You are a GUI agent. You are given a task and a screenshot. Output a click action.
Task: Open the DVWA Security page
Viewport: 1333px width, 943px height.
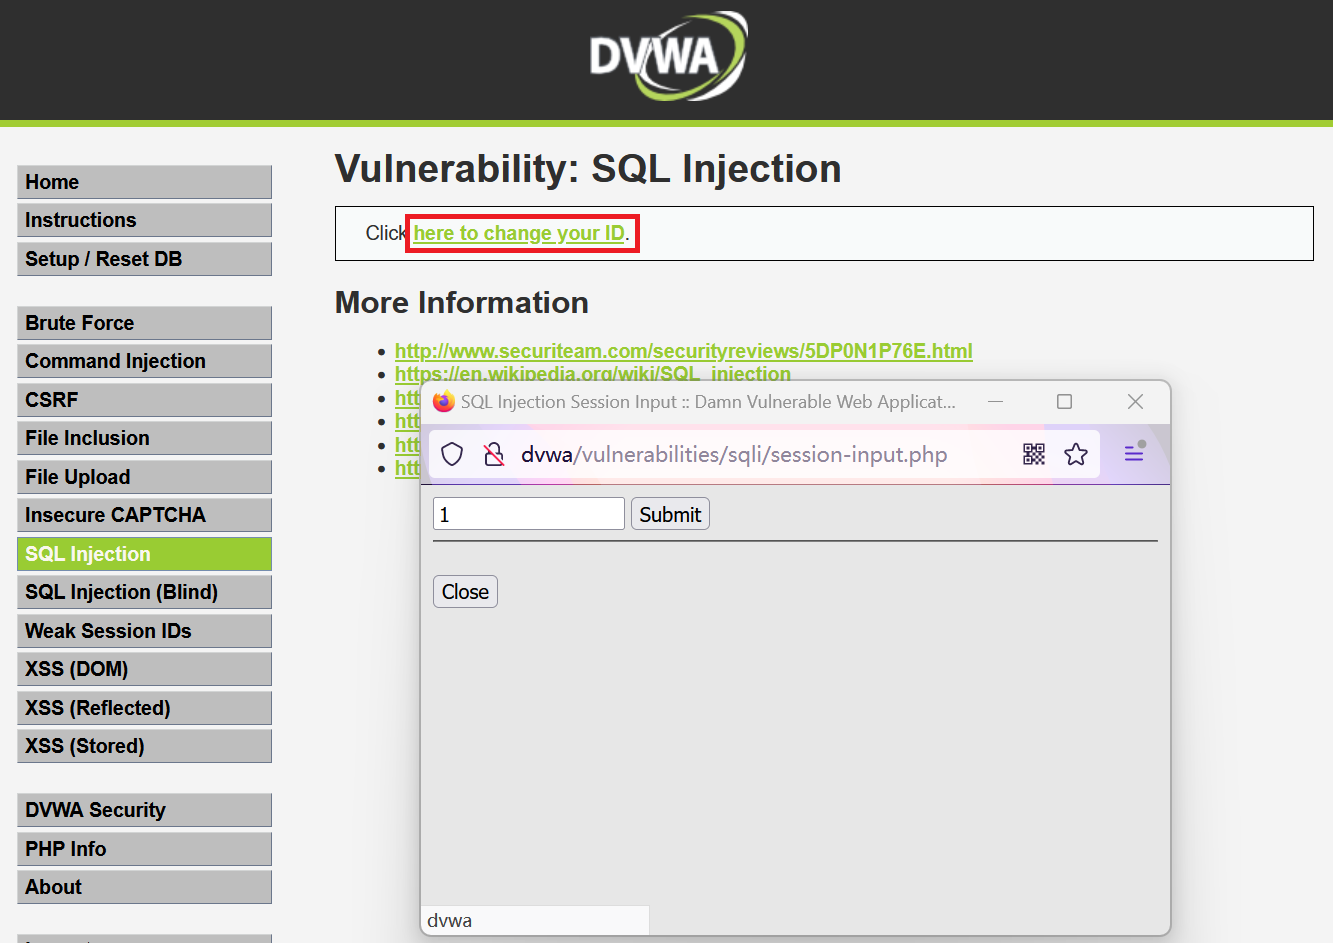[144, 810]
